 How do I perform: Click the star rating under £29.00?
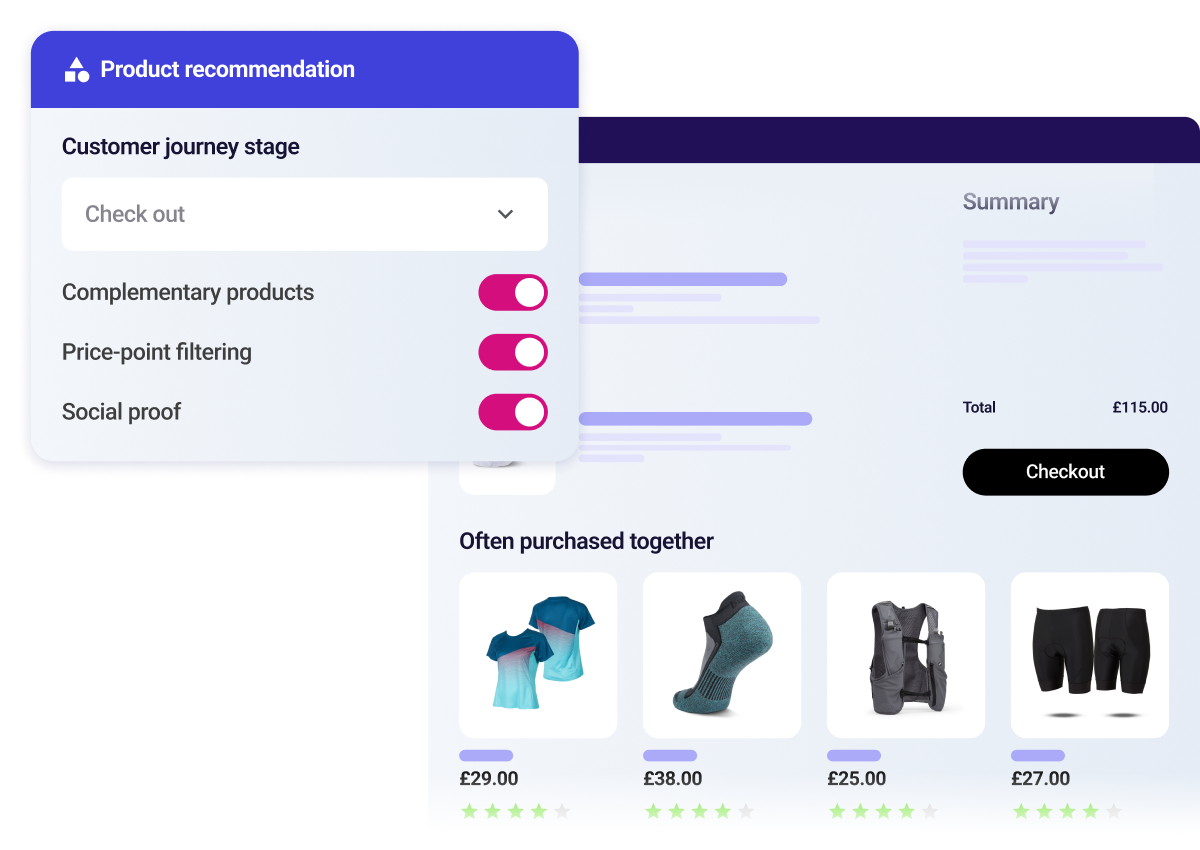click(515, 811)
